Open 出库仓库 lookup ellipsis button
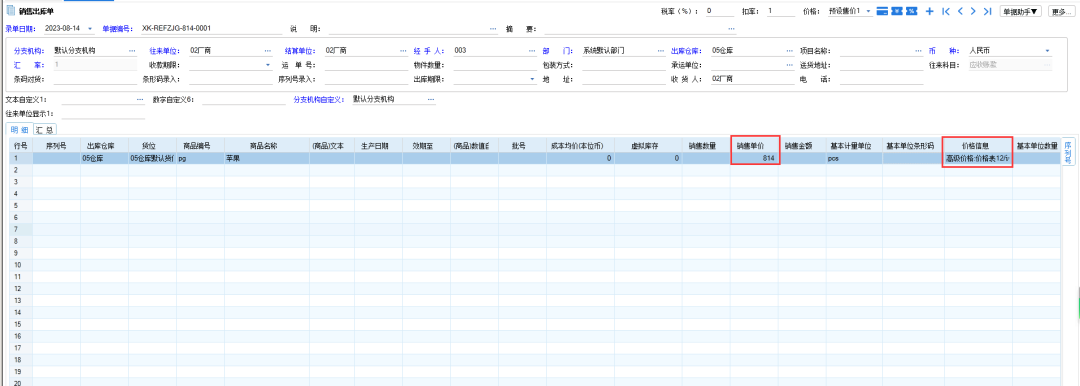Image resolution: width=1080 pixels, height=386 pixels. click(x=789, y=51)
